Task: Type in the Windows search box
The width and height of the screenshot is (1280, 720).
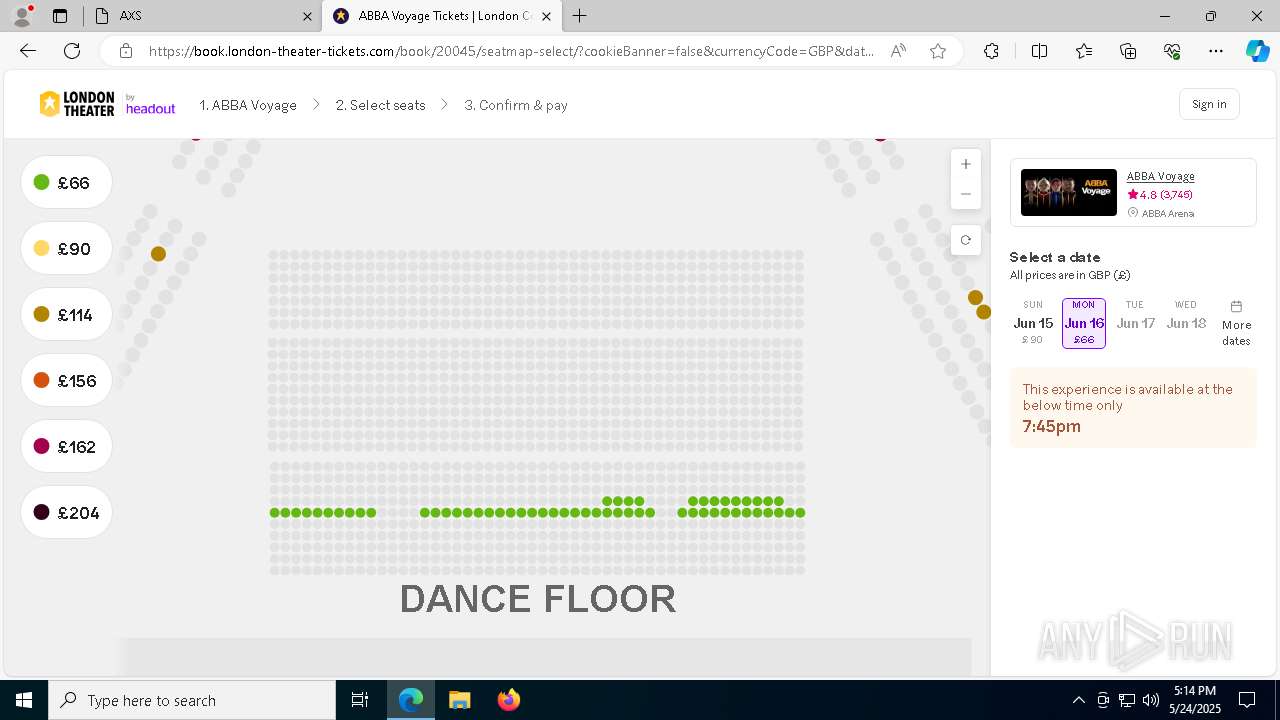Action: pyautogui.click(x=192, y=700)
